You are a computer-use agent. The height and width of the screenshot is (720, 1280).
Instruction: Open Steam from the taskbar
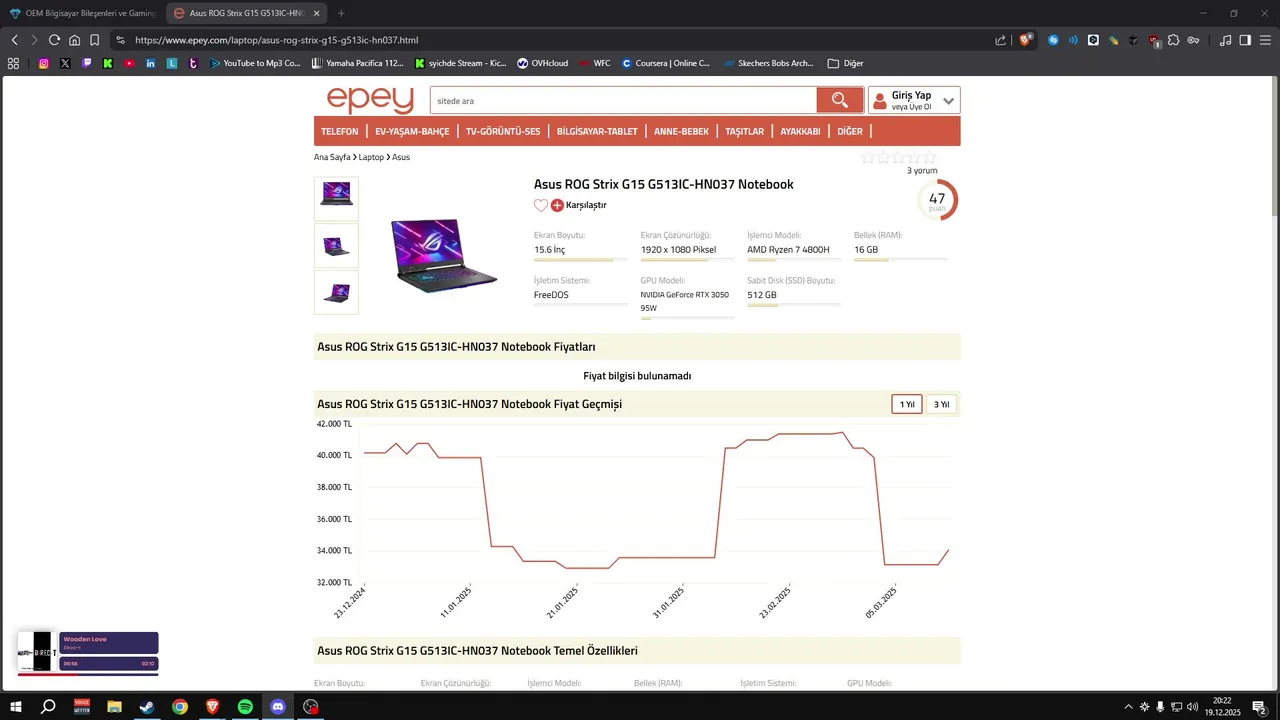(147, 707)
